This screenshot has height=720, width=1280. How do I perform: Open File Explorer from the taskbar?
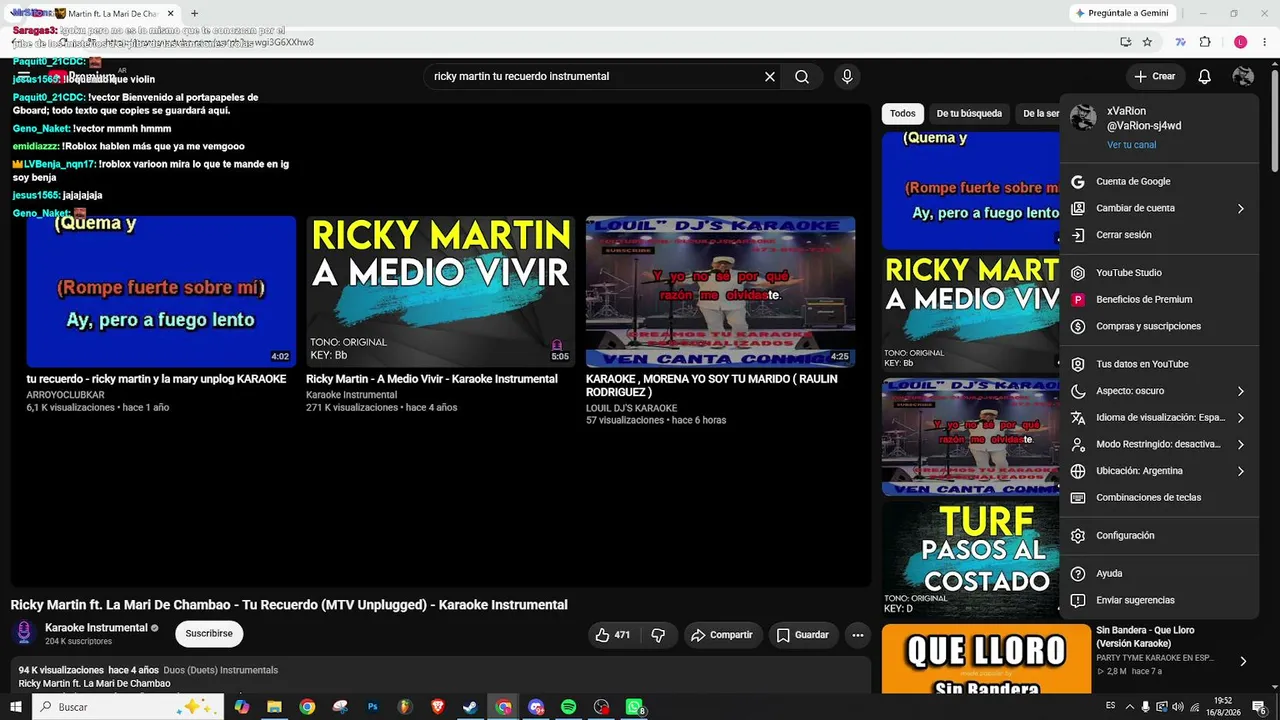[x=274, y=707]
